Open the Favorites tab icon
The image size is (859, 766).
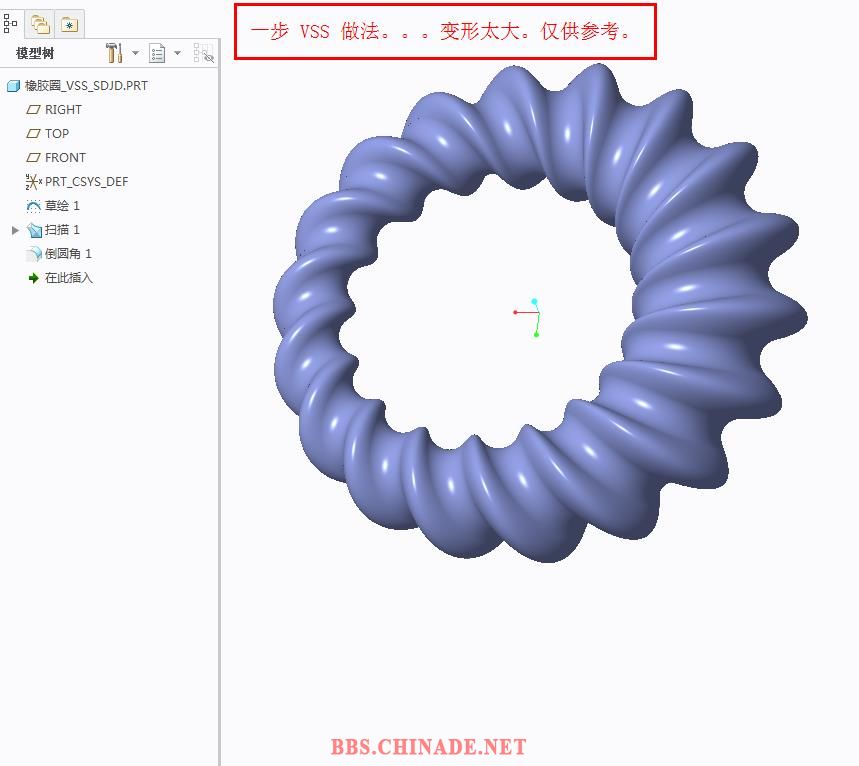70,25
